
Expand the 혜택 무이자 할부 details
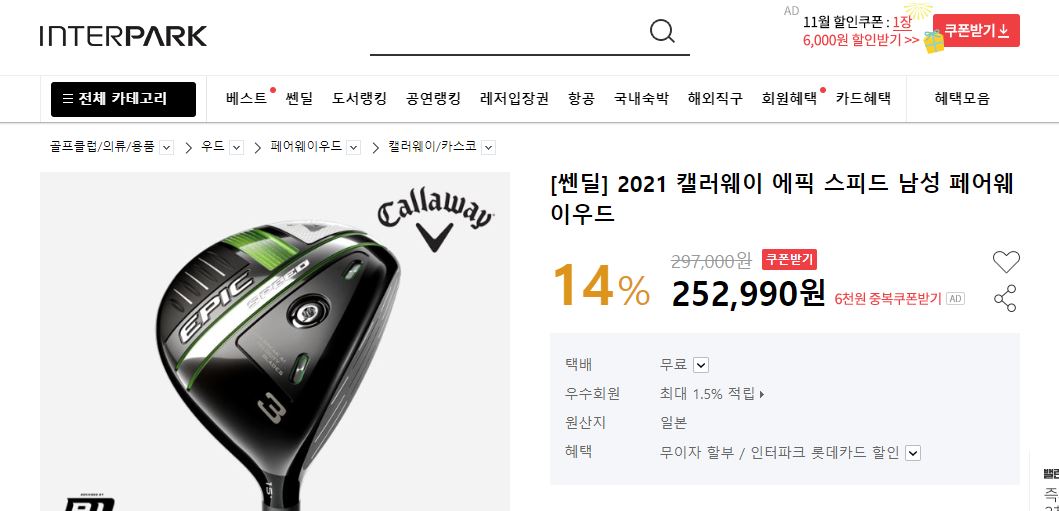click(x=913, y=453)
